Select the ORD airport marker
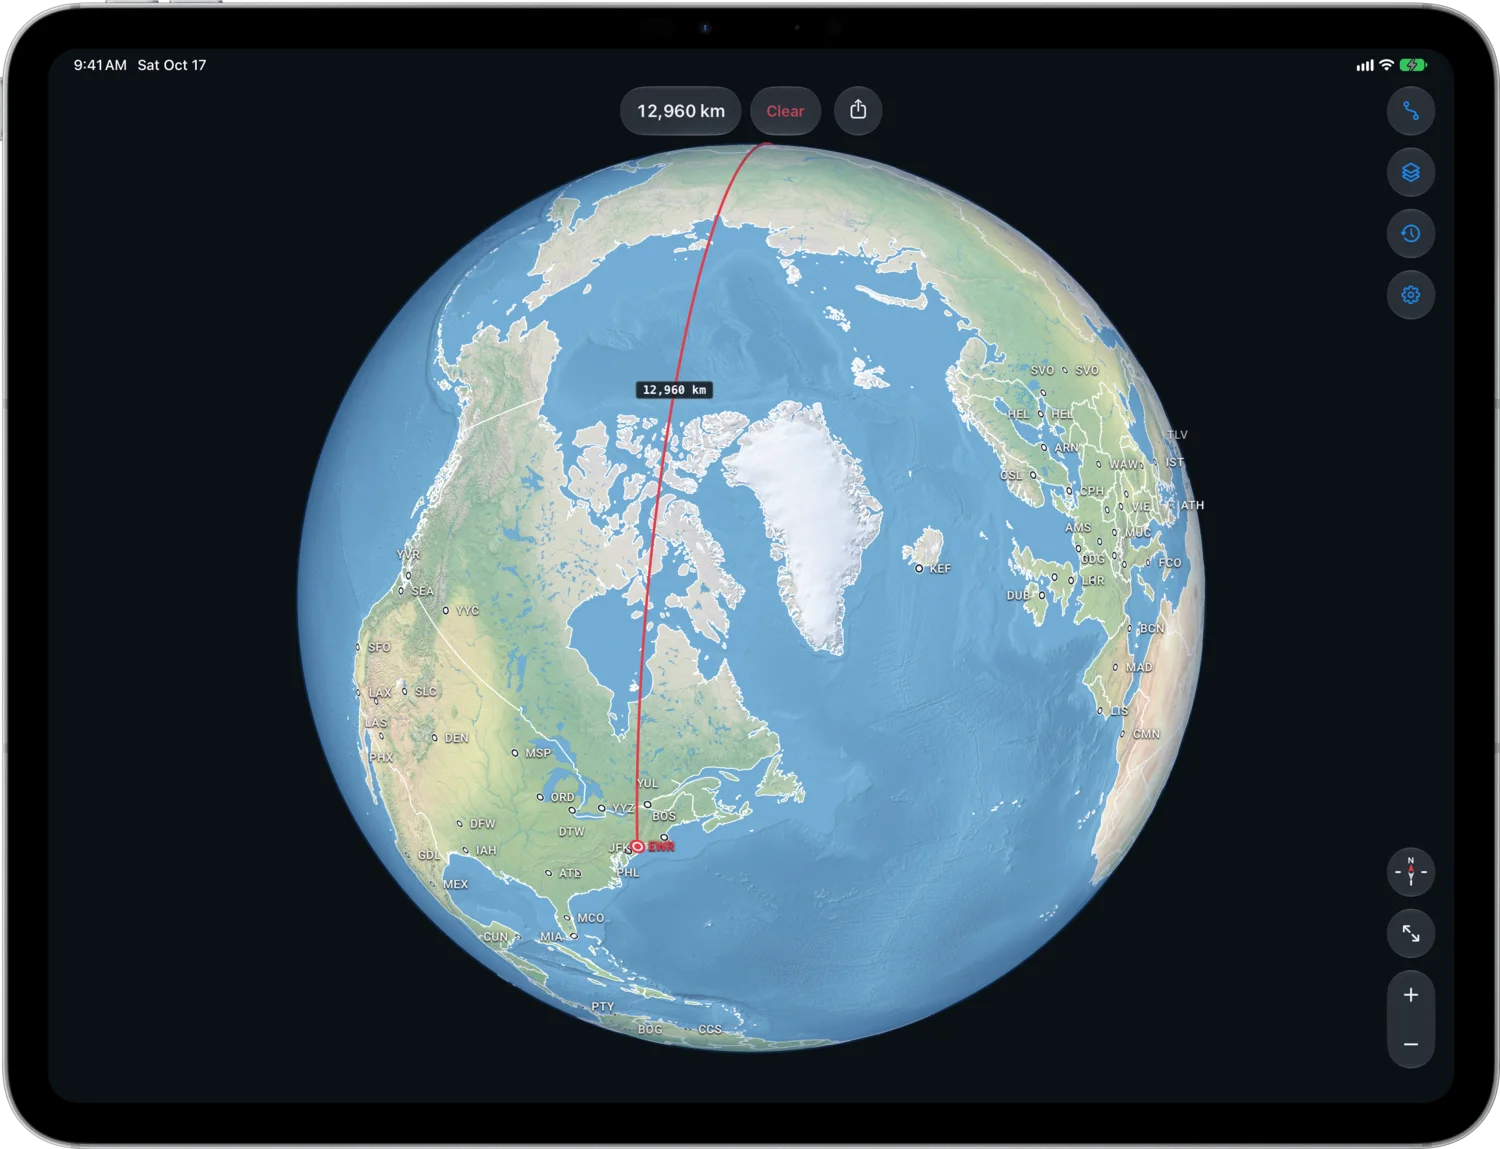1500x1149 pixels. coord(540,797)
